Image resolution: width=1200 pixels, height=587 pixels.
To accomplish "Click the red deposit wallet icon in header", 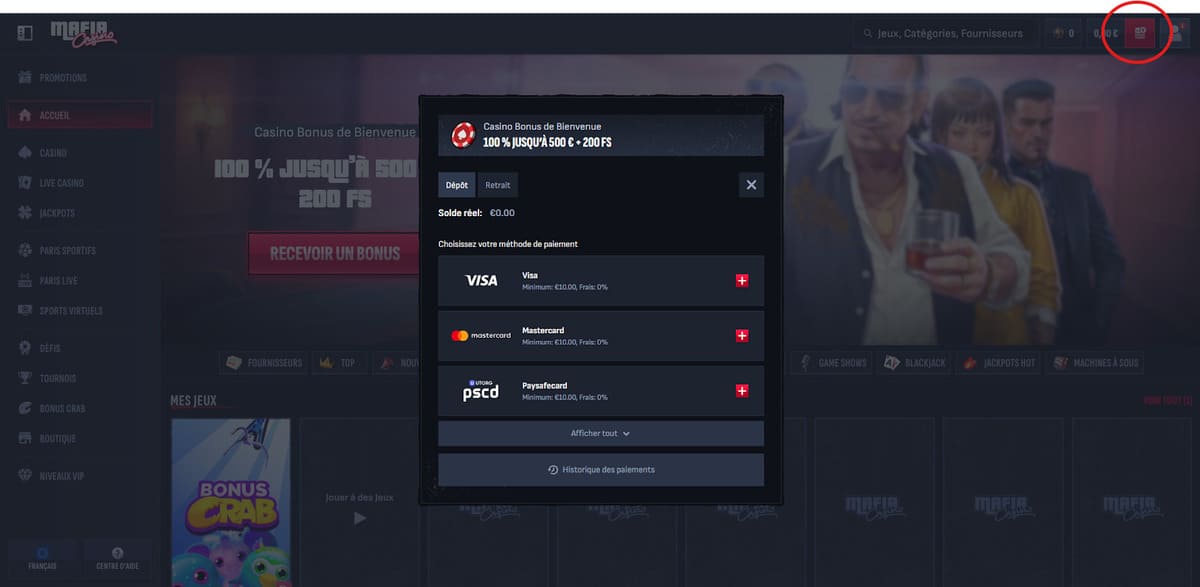I will click(x=1139, y=33).
